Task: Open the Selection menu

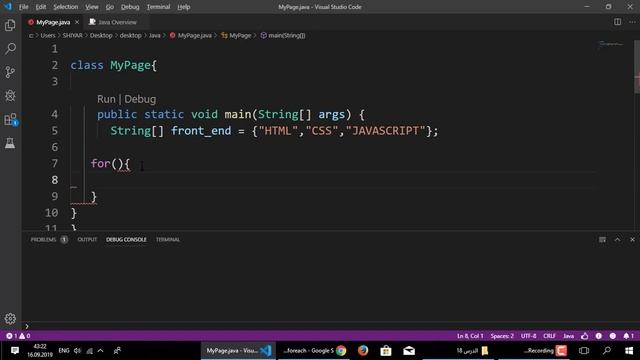Action: (x=65, y=7)
